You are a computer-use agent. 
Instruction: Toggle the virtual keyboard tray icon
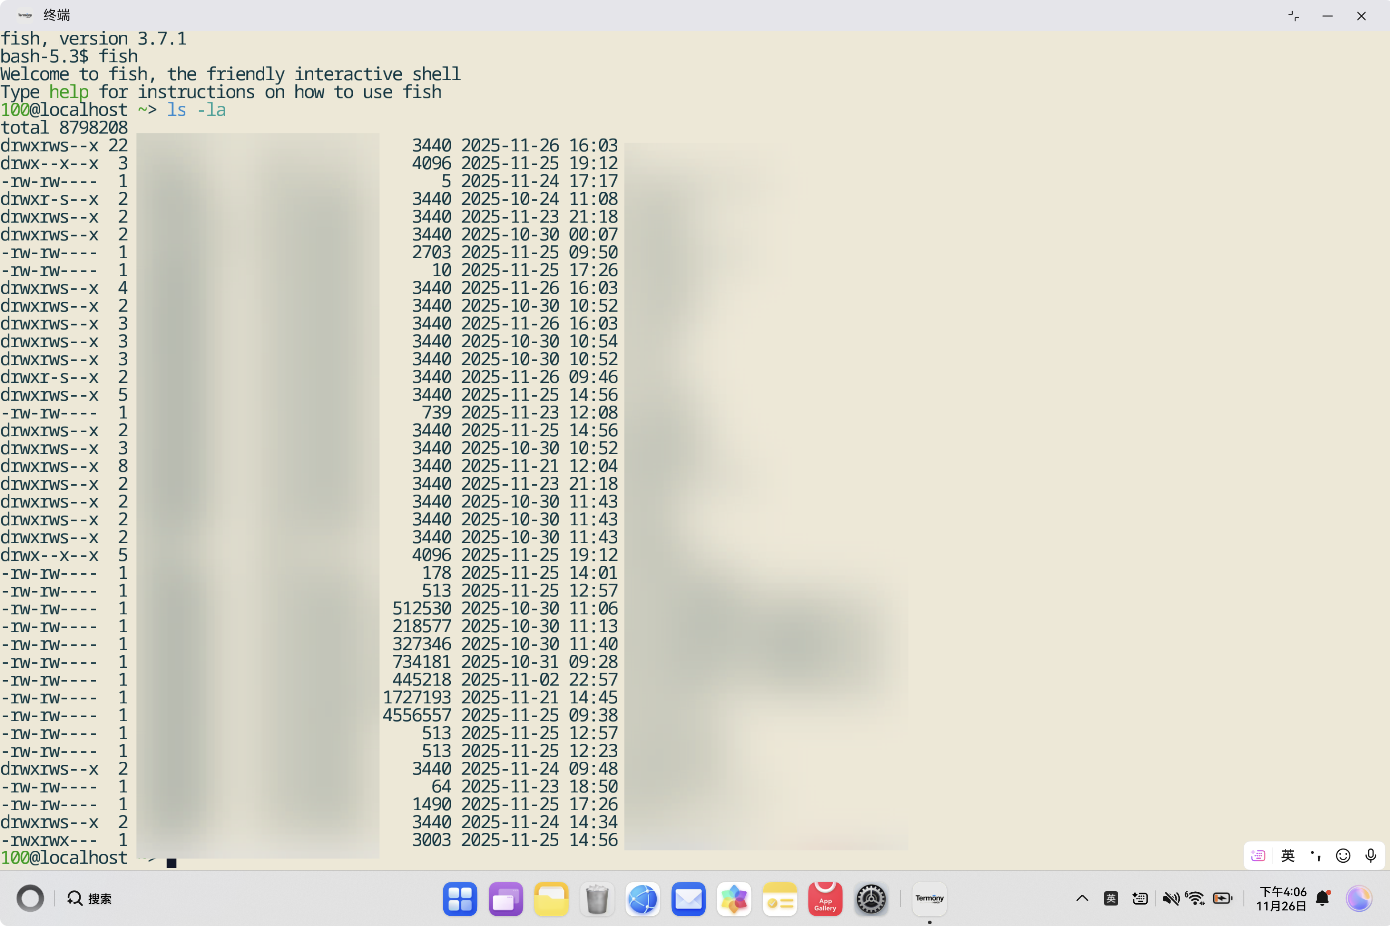[1140, 898]
